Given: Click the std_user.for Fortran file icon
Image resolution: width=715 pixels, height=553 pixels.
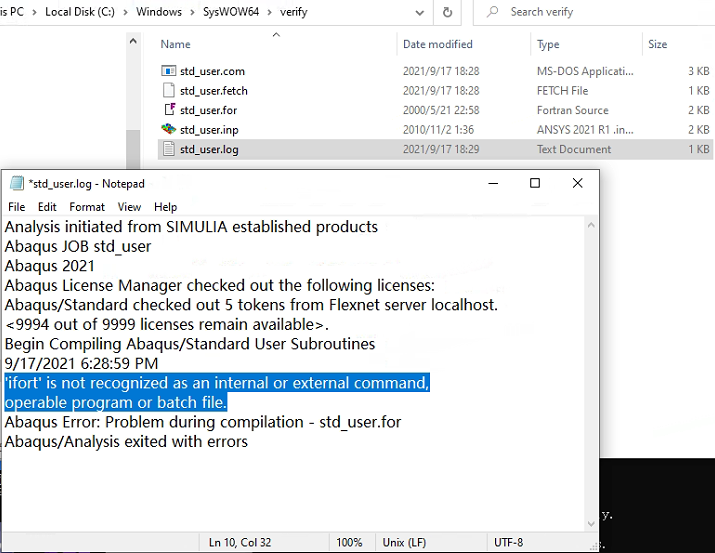Looking at the screenshot, I should 169,109.
